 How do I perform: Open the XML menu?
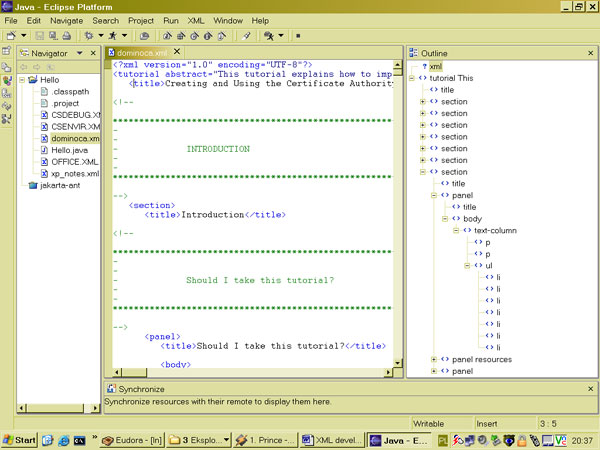(x=197, y=20)
